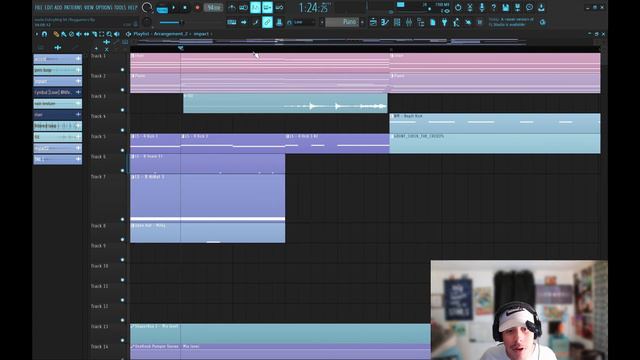Mute Track 8 via its dot
The width and height of the screenshot is (640, 360).
pyautogui.click(x=122, y=240)
